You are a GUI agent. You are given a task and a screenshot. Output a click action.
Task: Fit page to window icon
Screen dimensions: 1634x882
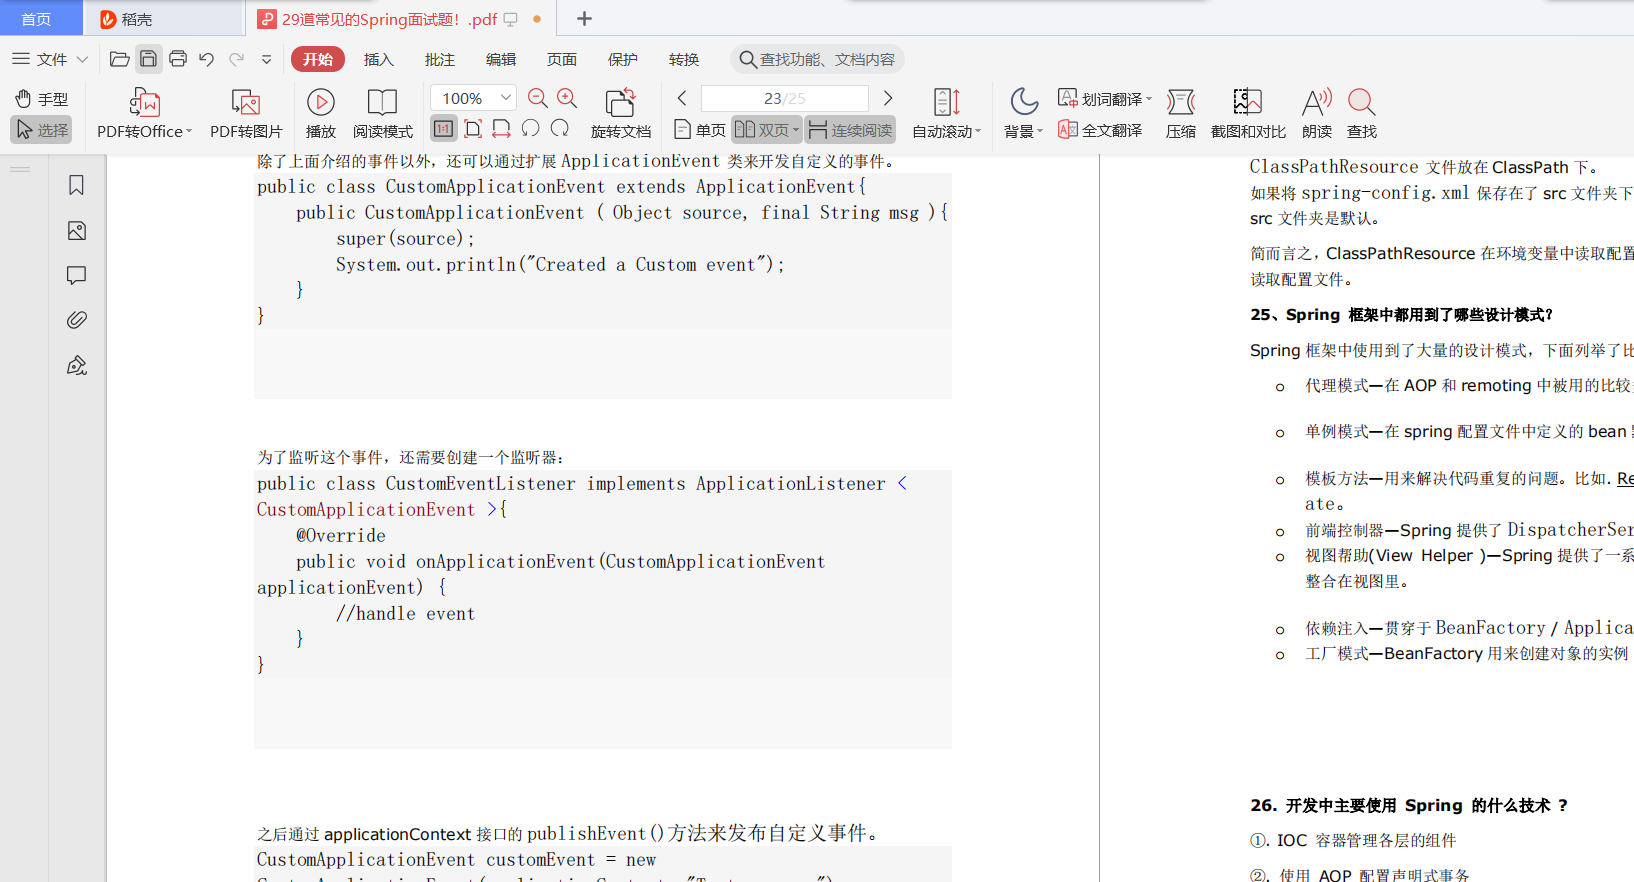tap(473, 129)
